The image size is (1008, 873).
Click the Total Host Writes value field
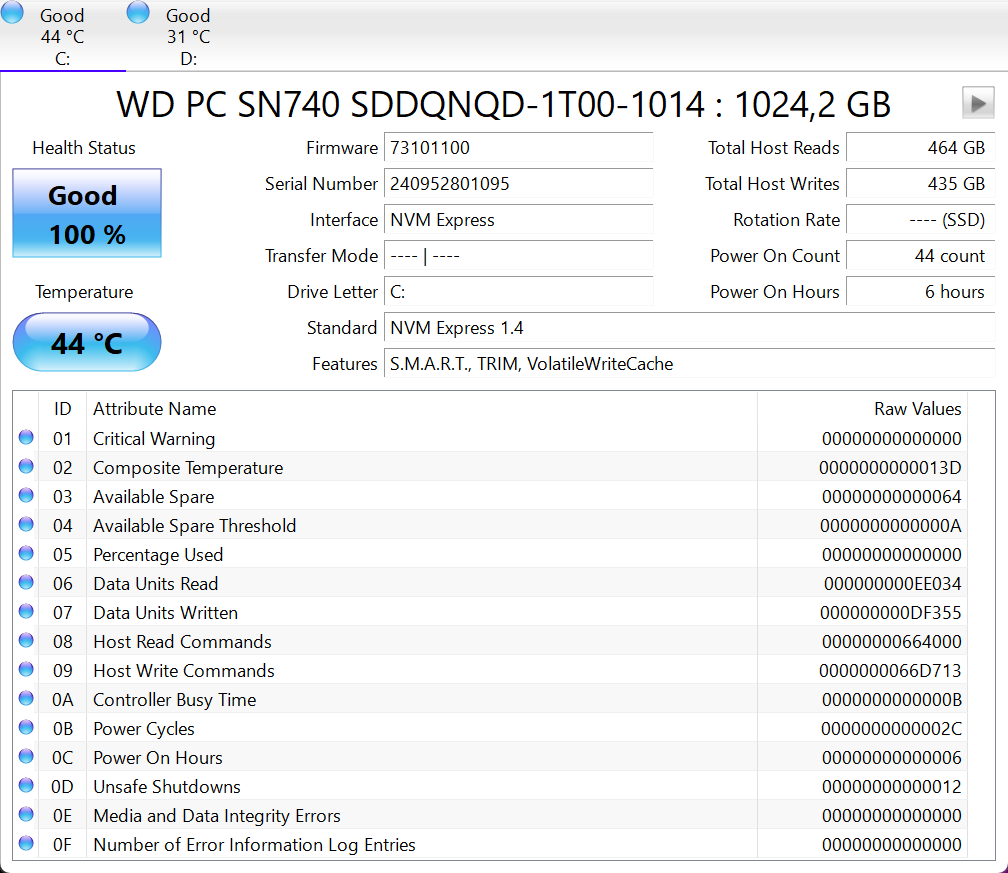[920, 184]
